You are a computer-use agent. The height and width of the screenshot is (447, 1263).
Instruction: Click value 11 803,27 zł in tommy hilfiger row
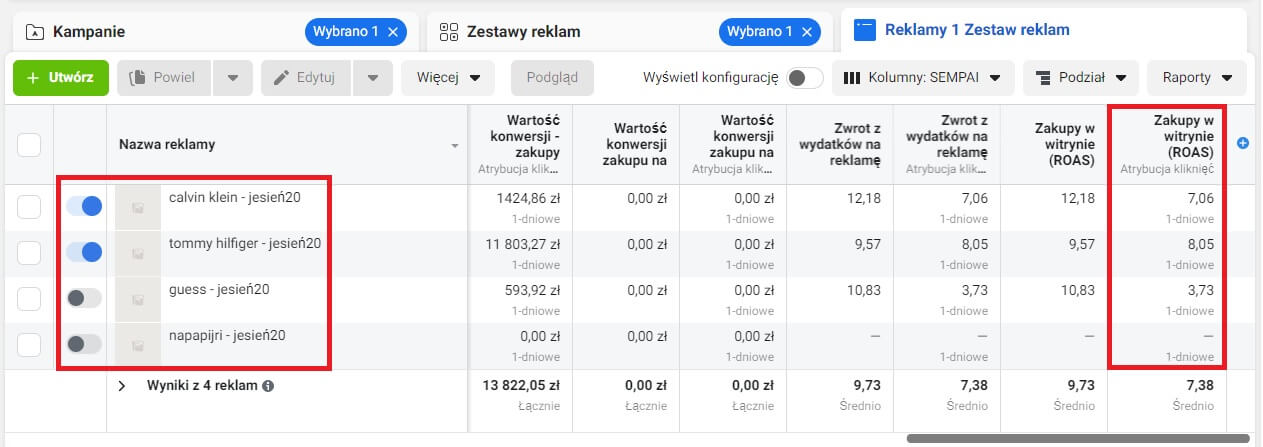click(524, 244)
